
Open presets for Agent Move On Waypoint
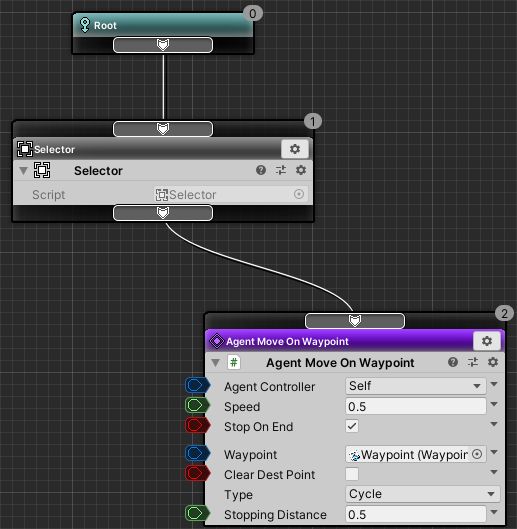coord(473,362)
